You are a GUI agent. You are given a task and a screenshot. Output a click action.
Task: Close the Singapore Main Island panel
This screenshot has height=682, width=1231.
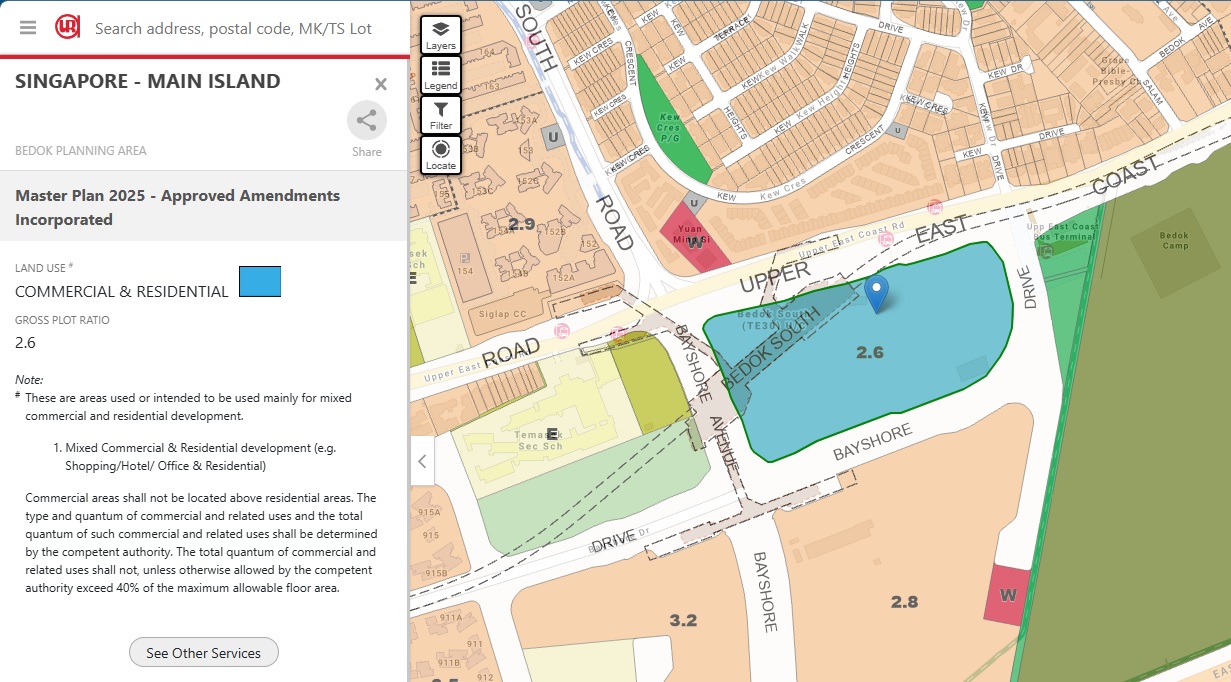(380, 84)
